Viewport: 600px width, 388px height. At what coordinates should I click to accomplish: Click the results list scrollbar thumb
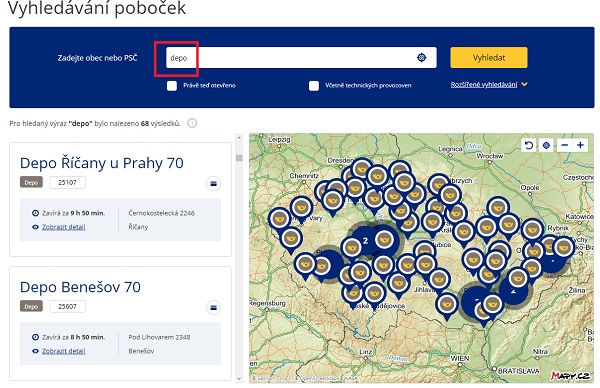(239, 158)
